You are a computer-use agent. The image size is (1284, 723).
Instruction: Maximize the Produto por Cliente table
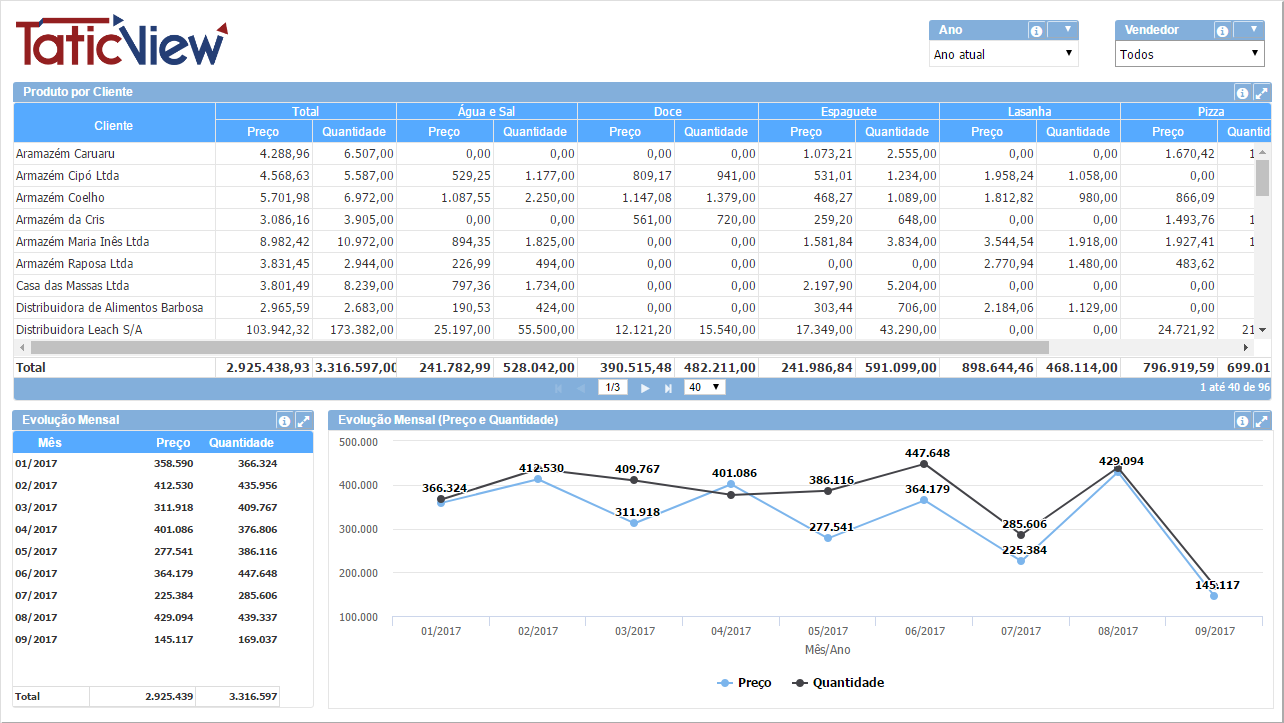tap(1261, 93)
